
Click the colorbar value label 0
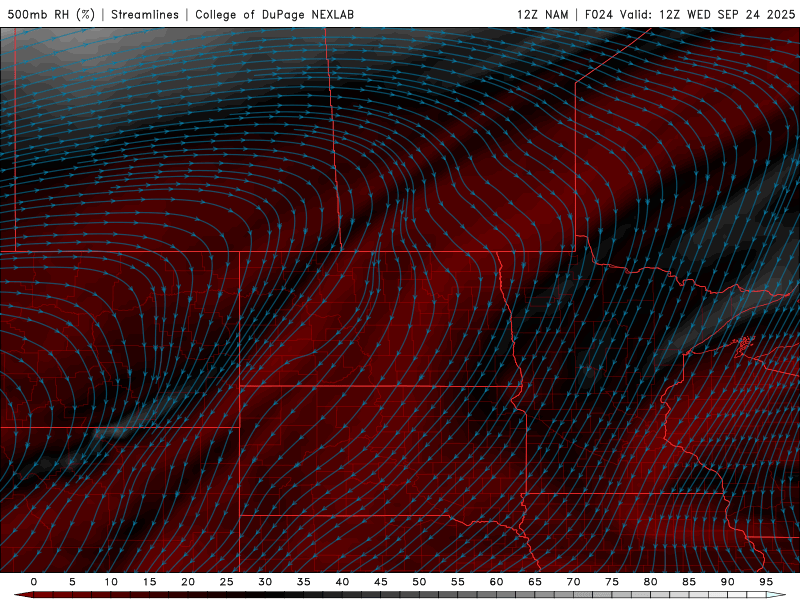(34, 582)
